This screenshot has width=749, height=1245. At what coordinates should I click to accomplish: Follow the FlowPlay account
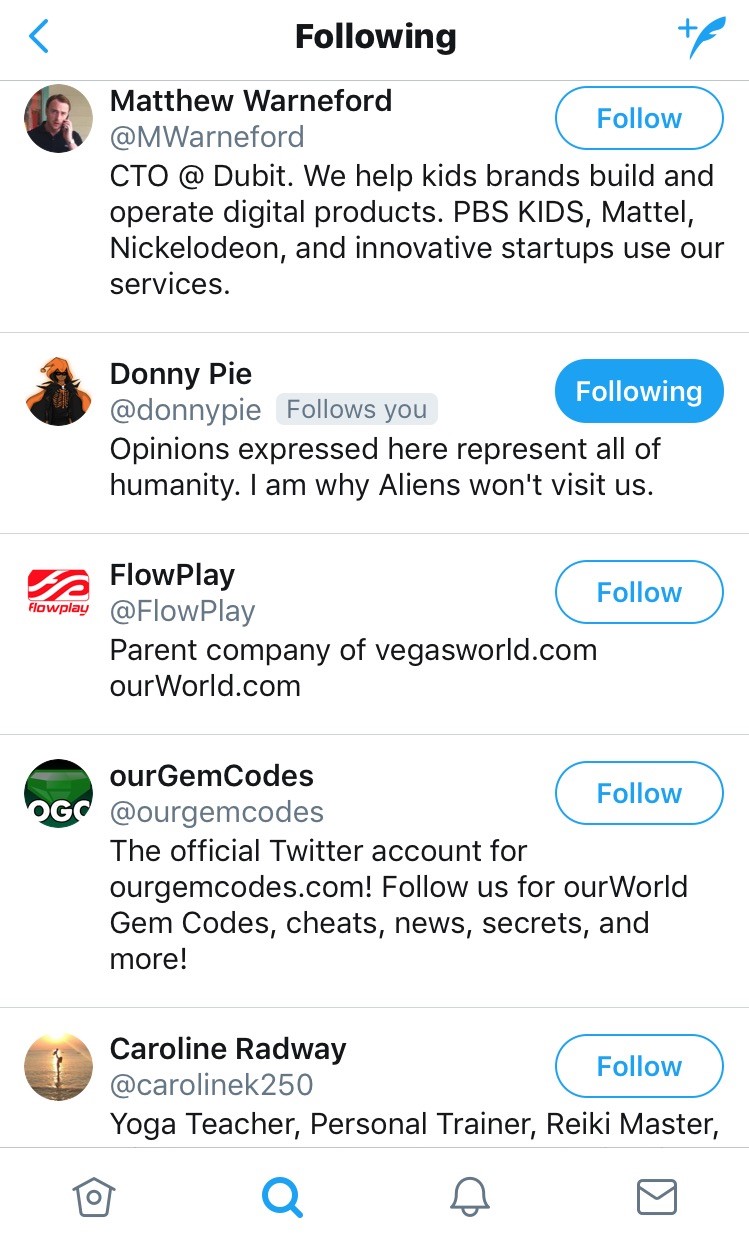pyautogui.click(x=638, y=592)
